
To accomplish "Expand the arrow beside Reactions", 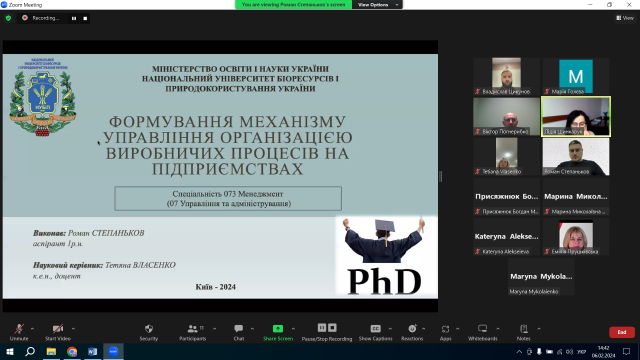I will 423,329.
